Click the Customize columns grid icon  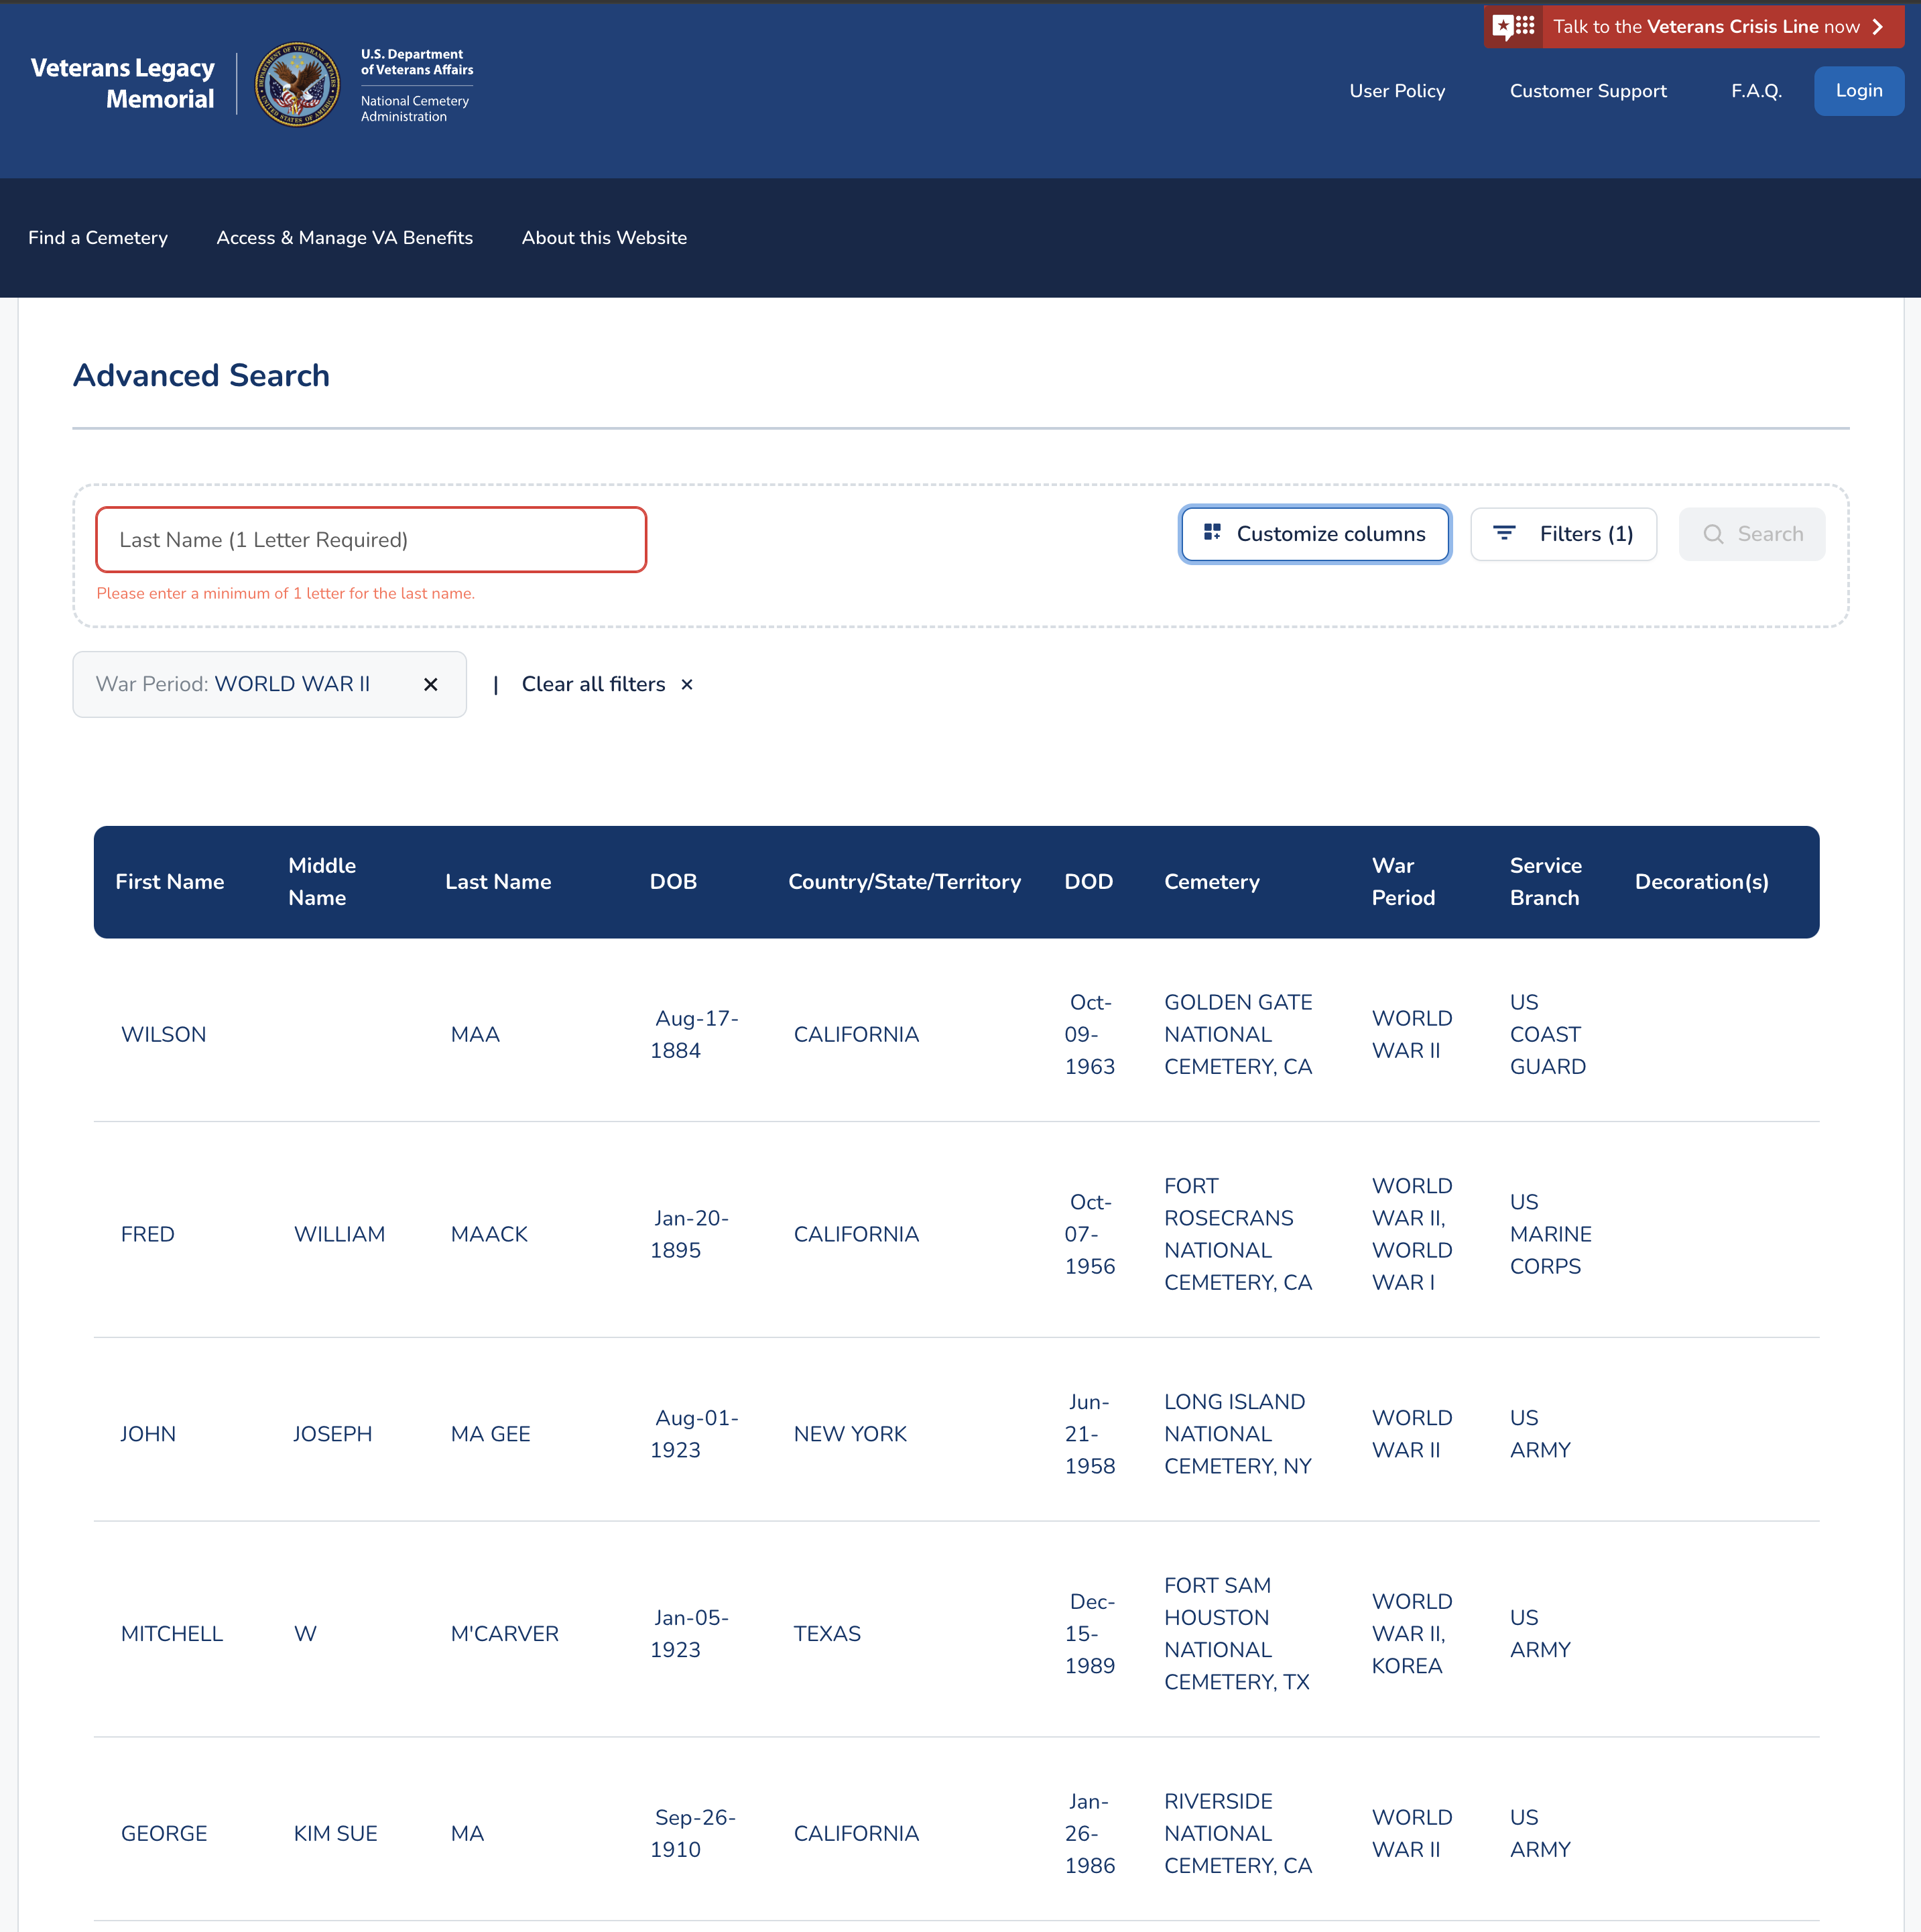click(x=1212, y=533)
